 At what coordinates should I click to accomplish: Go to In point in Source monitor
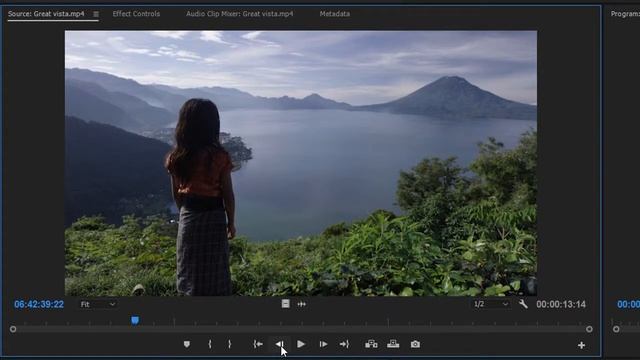pos(258,344)
